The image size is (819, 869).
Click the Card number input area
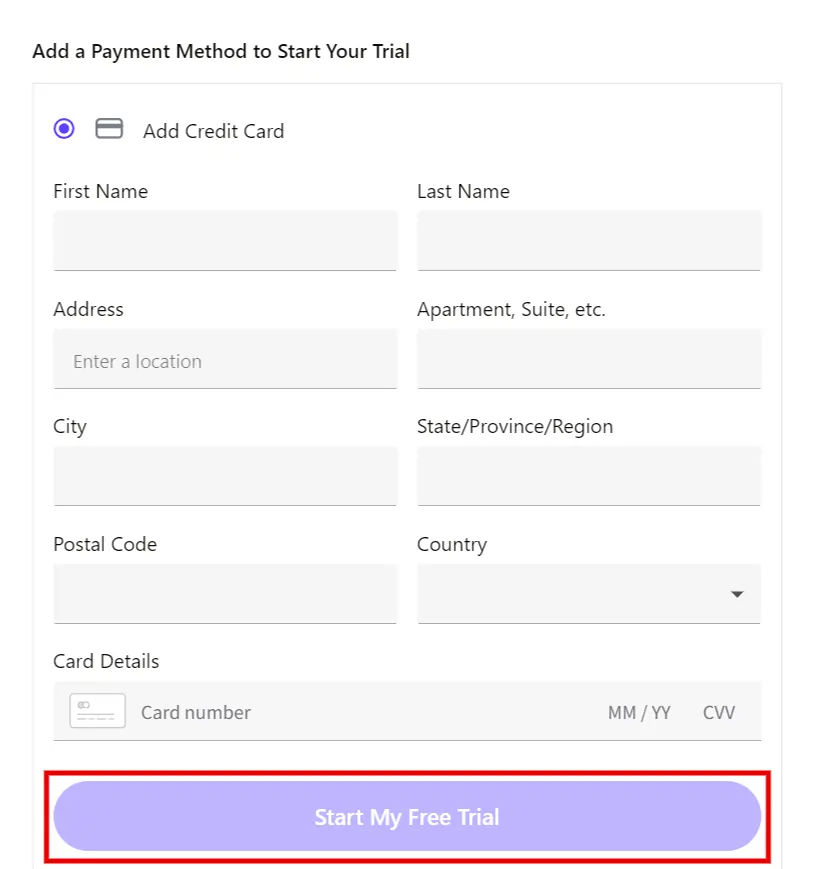point(300,711)
